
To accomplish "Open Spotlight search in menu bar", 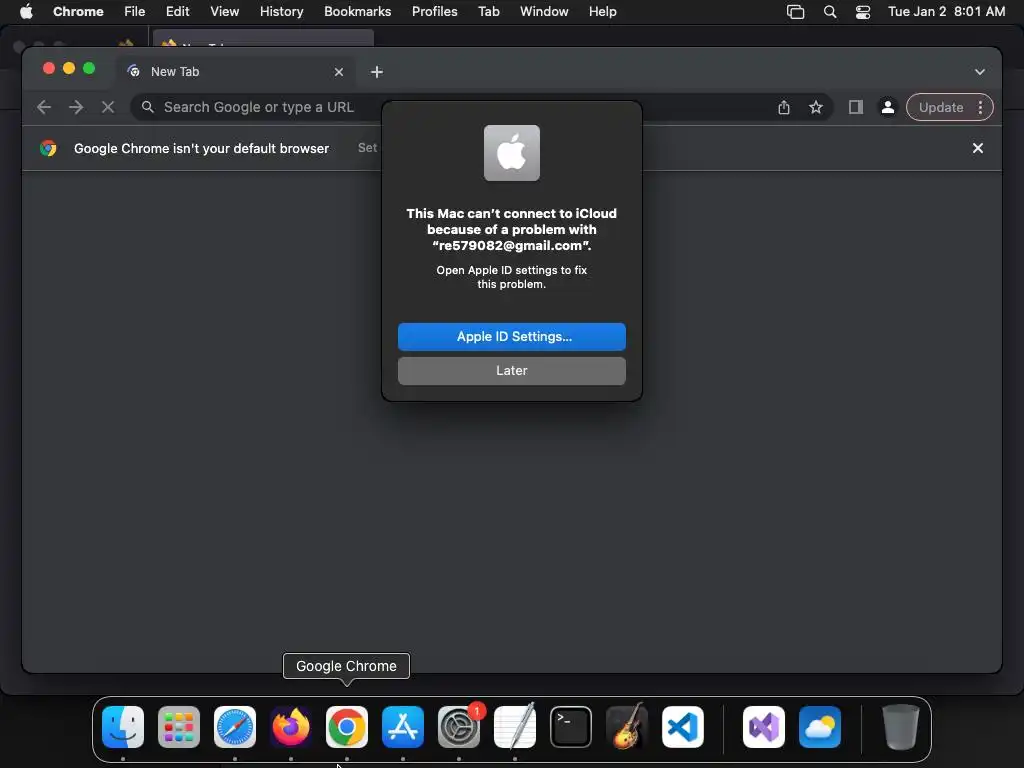I will 830,12.
